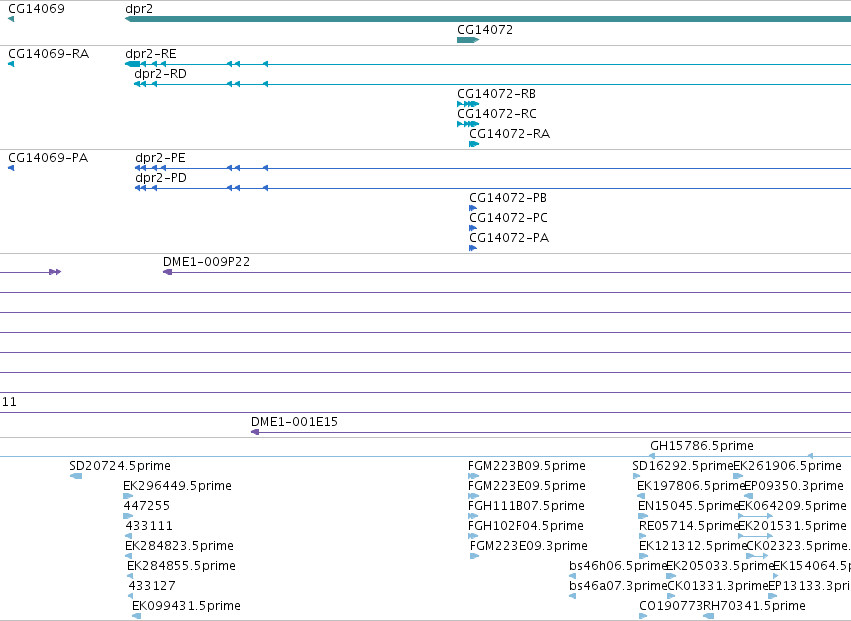Select the CG14072-PB label
Viewport: 851px width, 621px height.
[x=507, y=198]
